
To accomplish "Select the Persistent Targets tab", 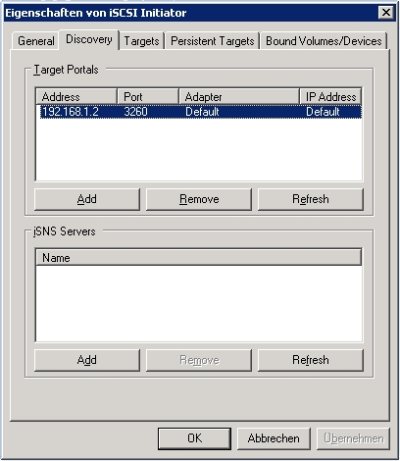I will coord(212,41).
